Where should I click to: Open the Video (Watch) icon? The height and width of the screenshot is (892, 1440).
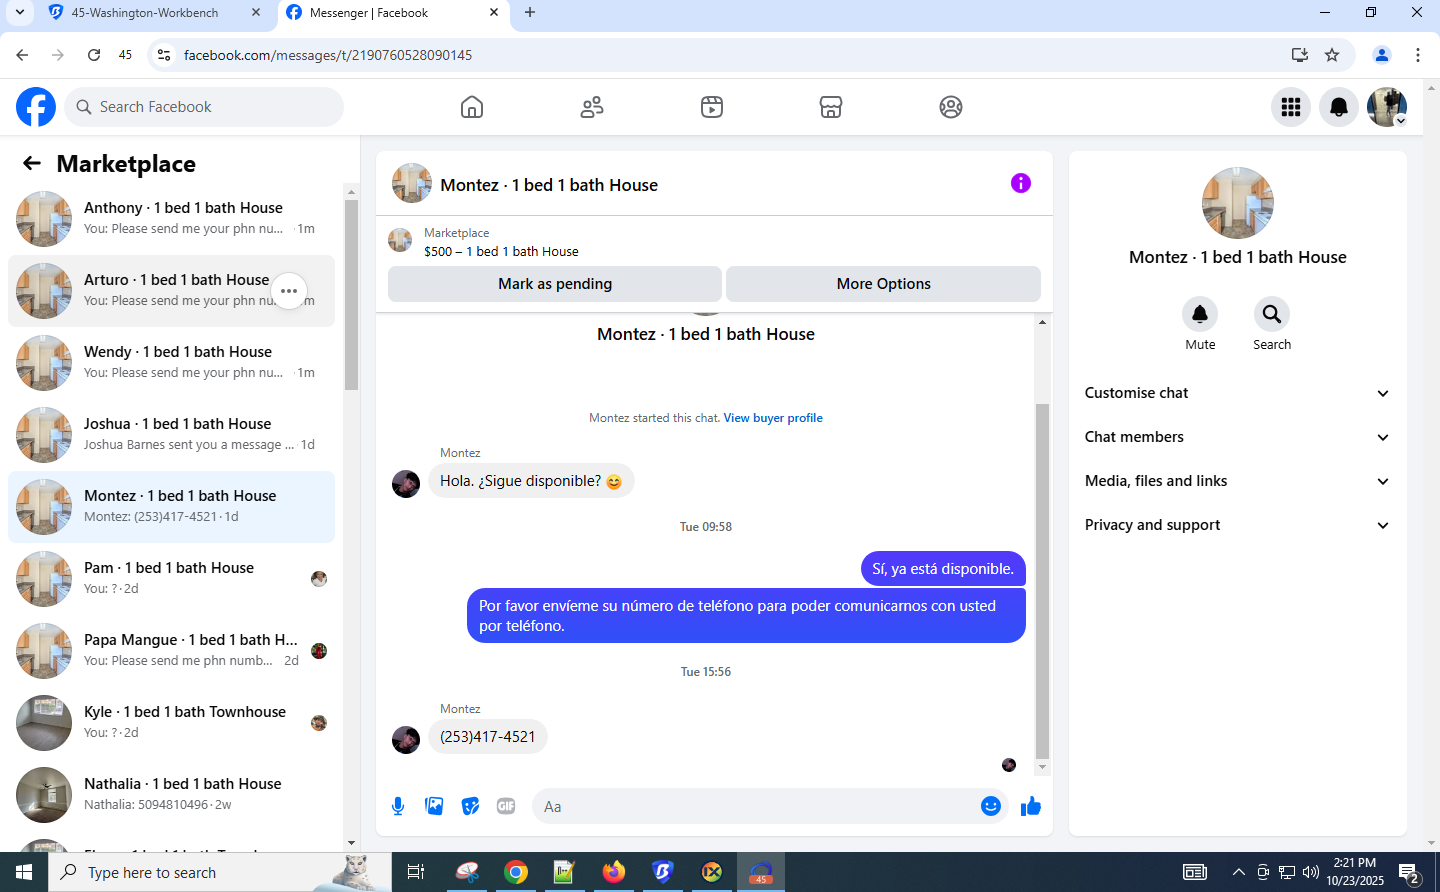712,107
